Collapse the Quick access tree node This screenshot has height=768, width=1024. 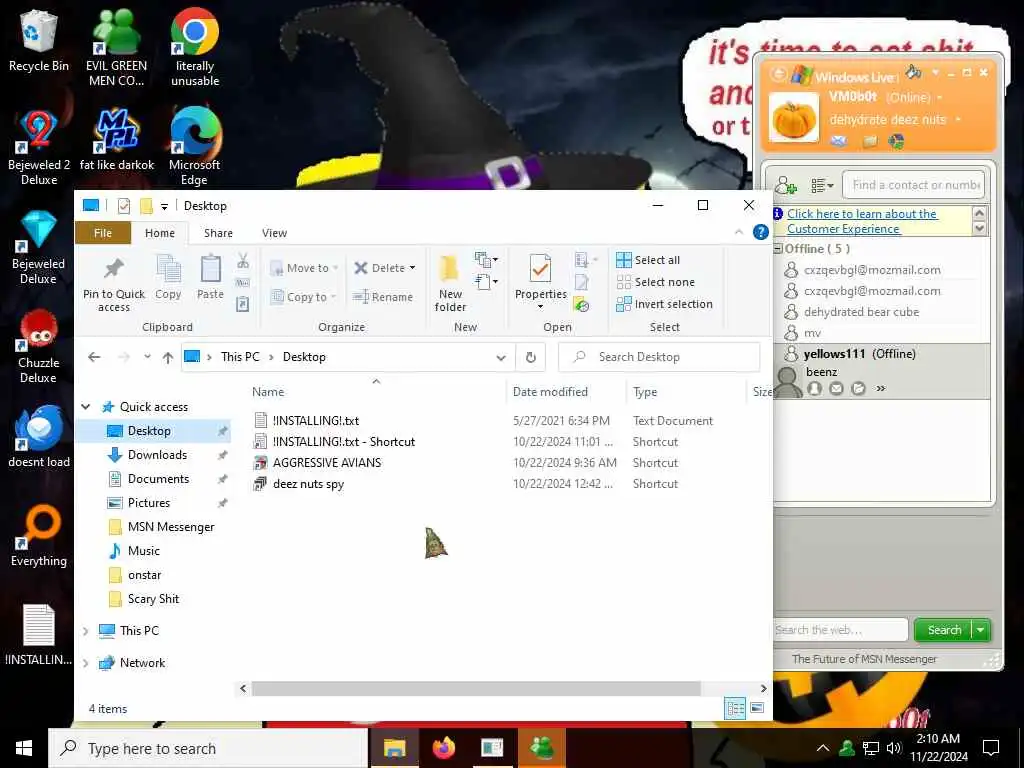click(86, 407)
